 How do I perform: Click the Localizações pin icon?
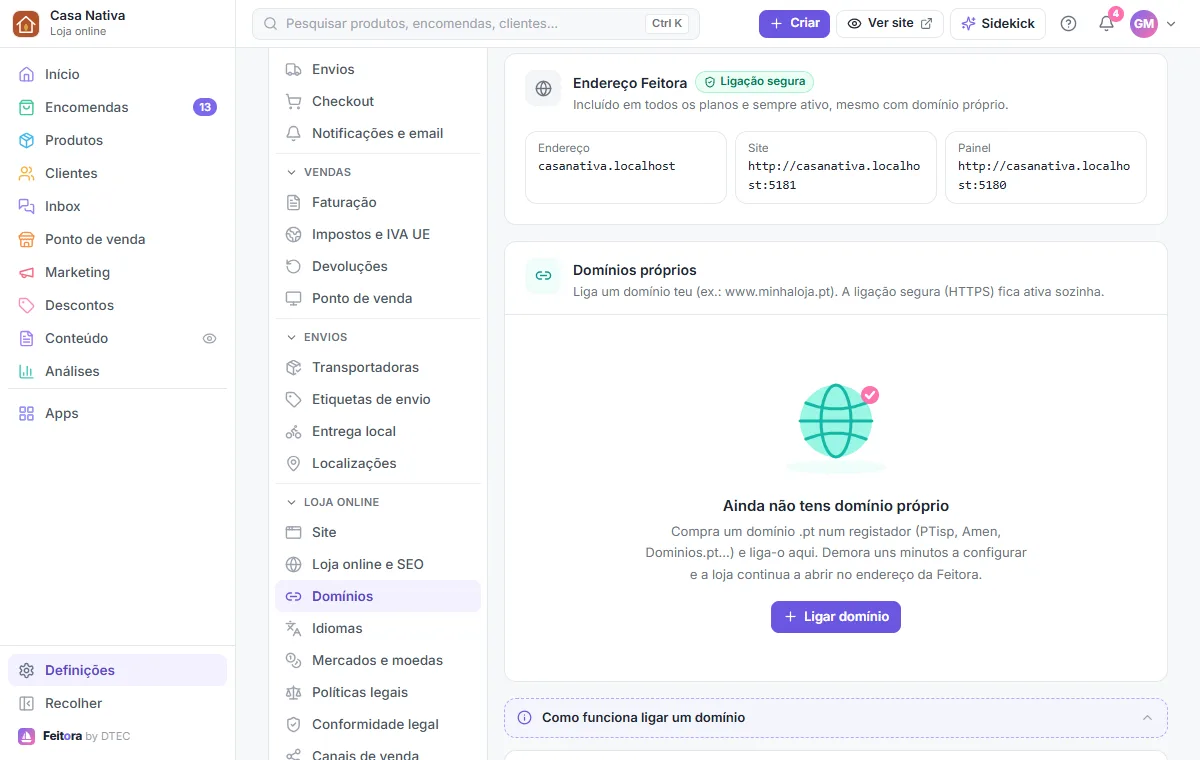[293, 463]
